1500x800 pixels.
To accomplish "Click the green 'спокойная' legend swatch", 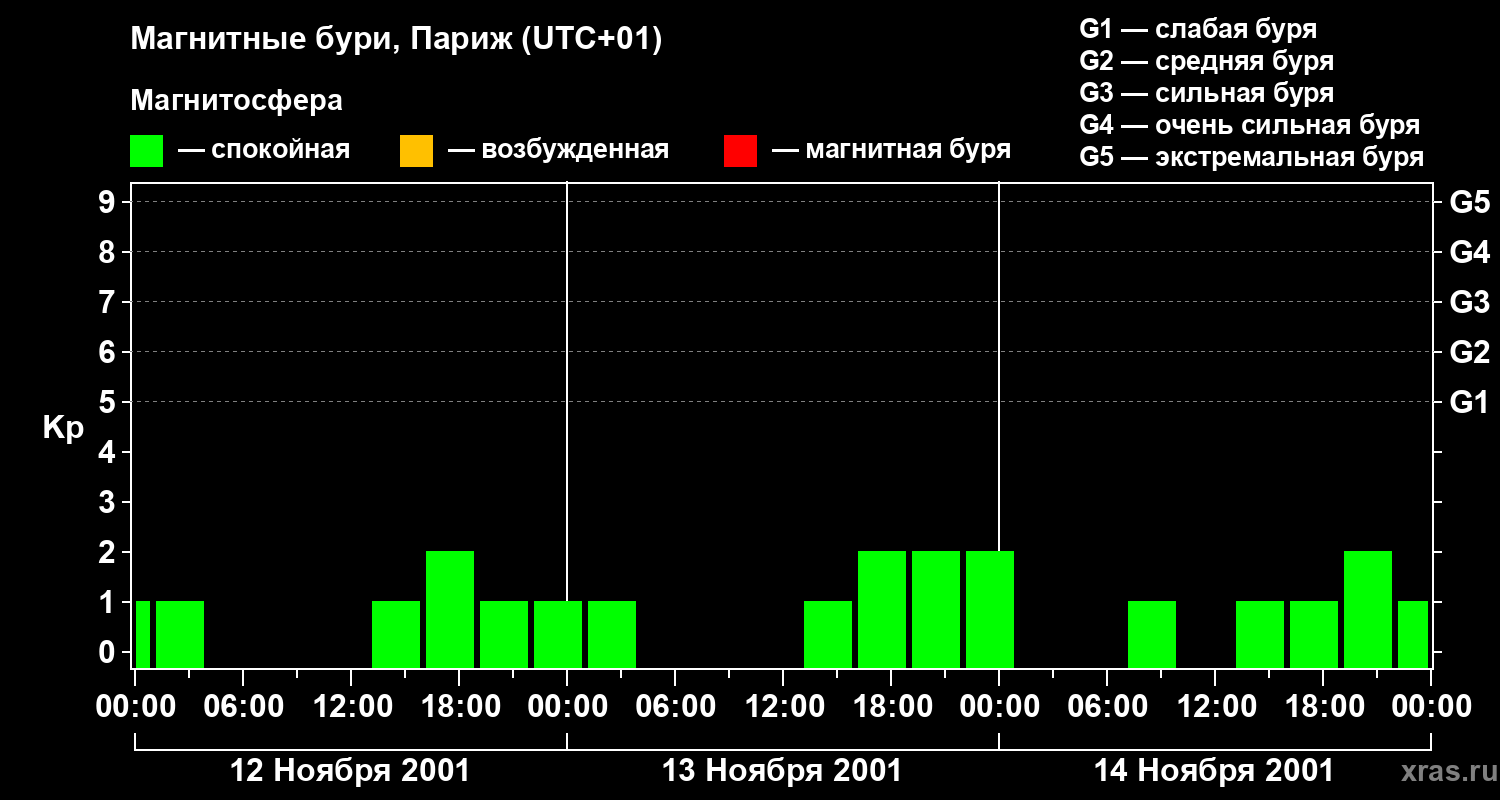I will click(x=146, y=151).
